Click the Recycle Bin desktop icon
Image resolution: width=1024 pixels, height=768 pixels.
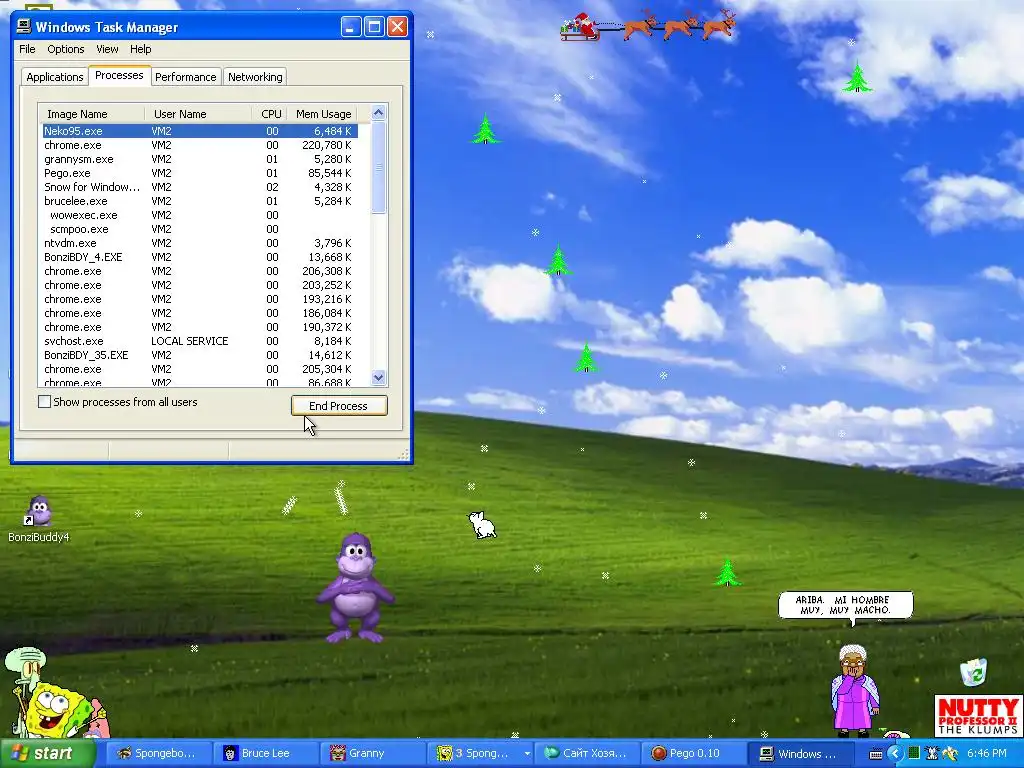coord(974,672)
